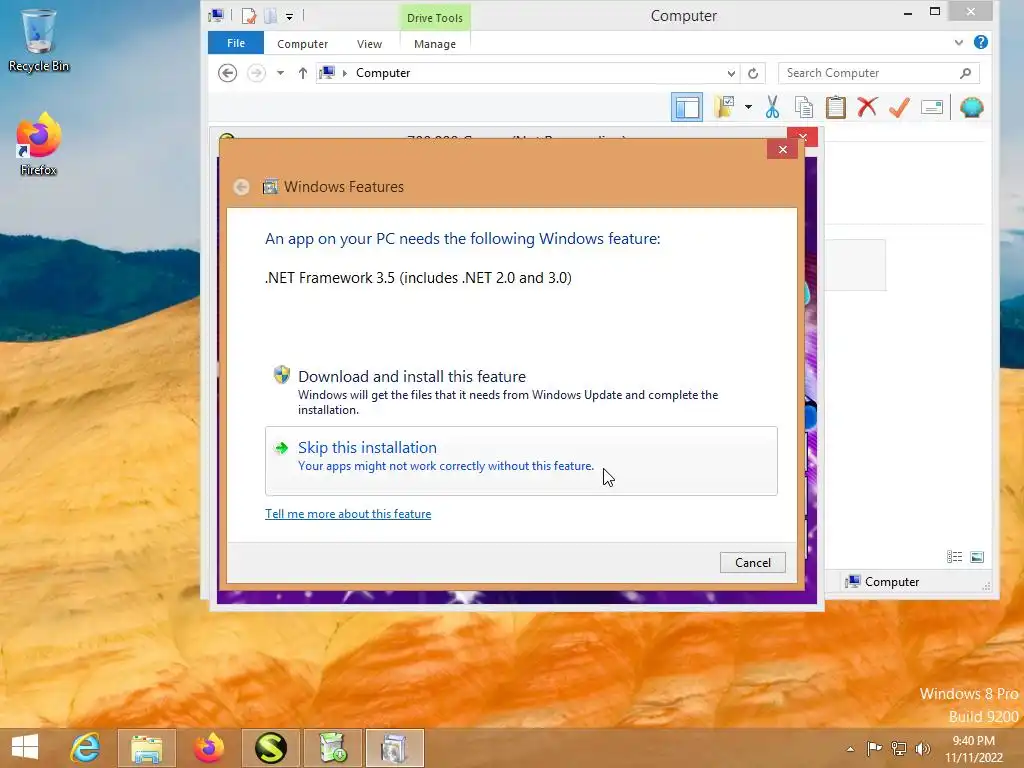Screen dimensions: 1024x768
Task: Click the red X Delete icon
Action: [867, 107]
